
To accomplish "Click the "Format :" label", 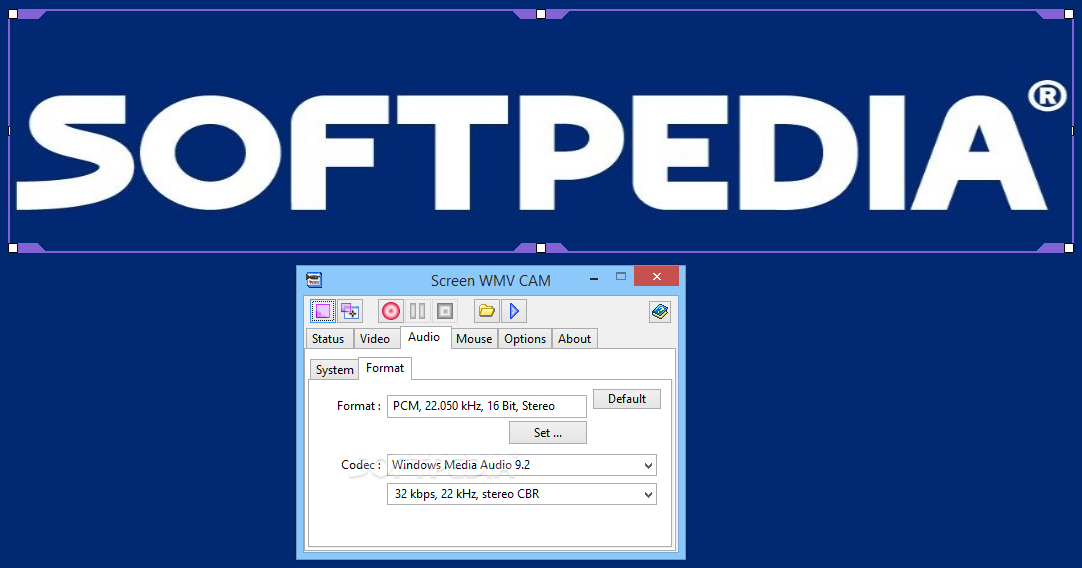I will click(359, 406).
